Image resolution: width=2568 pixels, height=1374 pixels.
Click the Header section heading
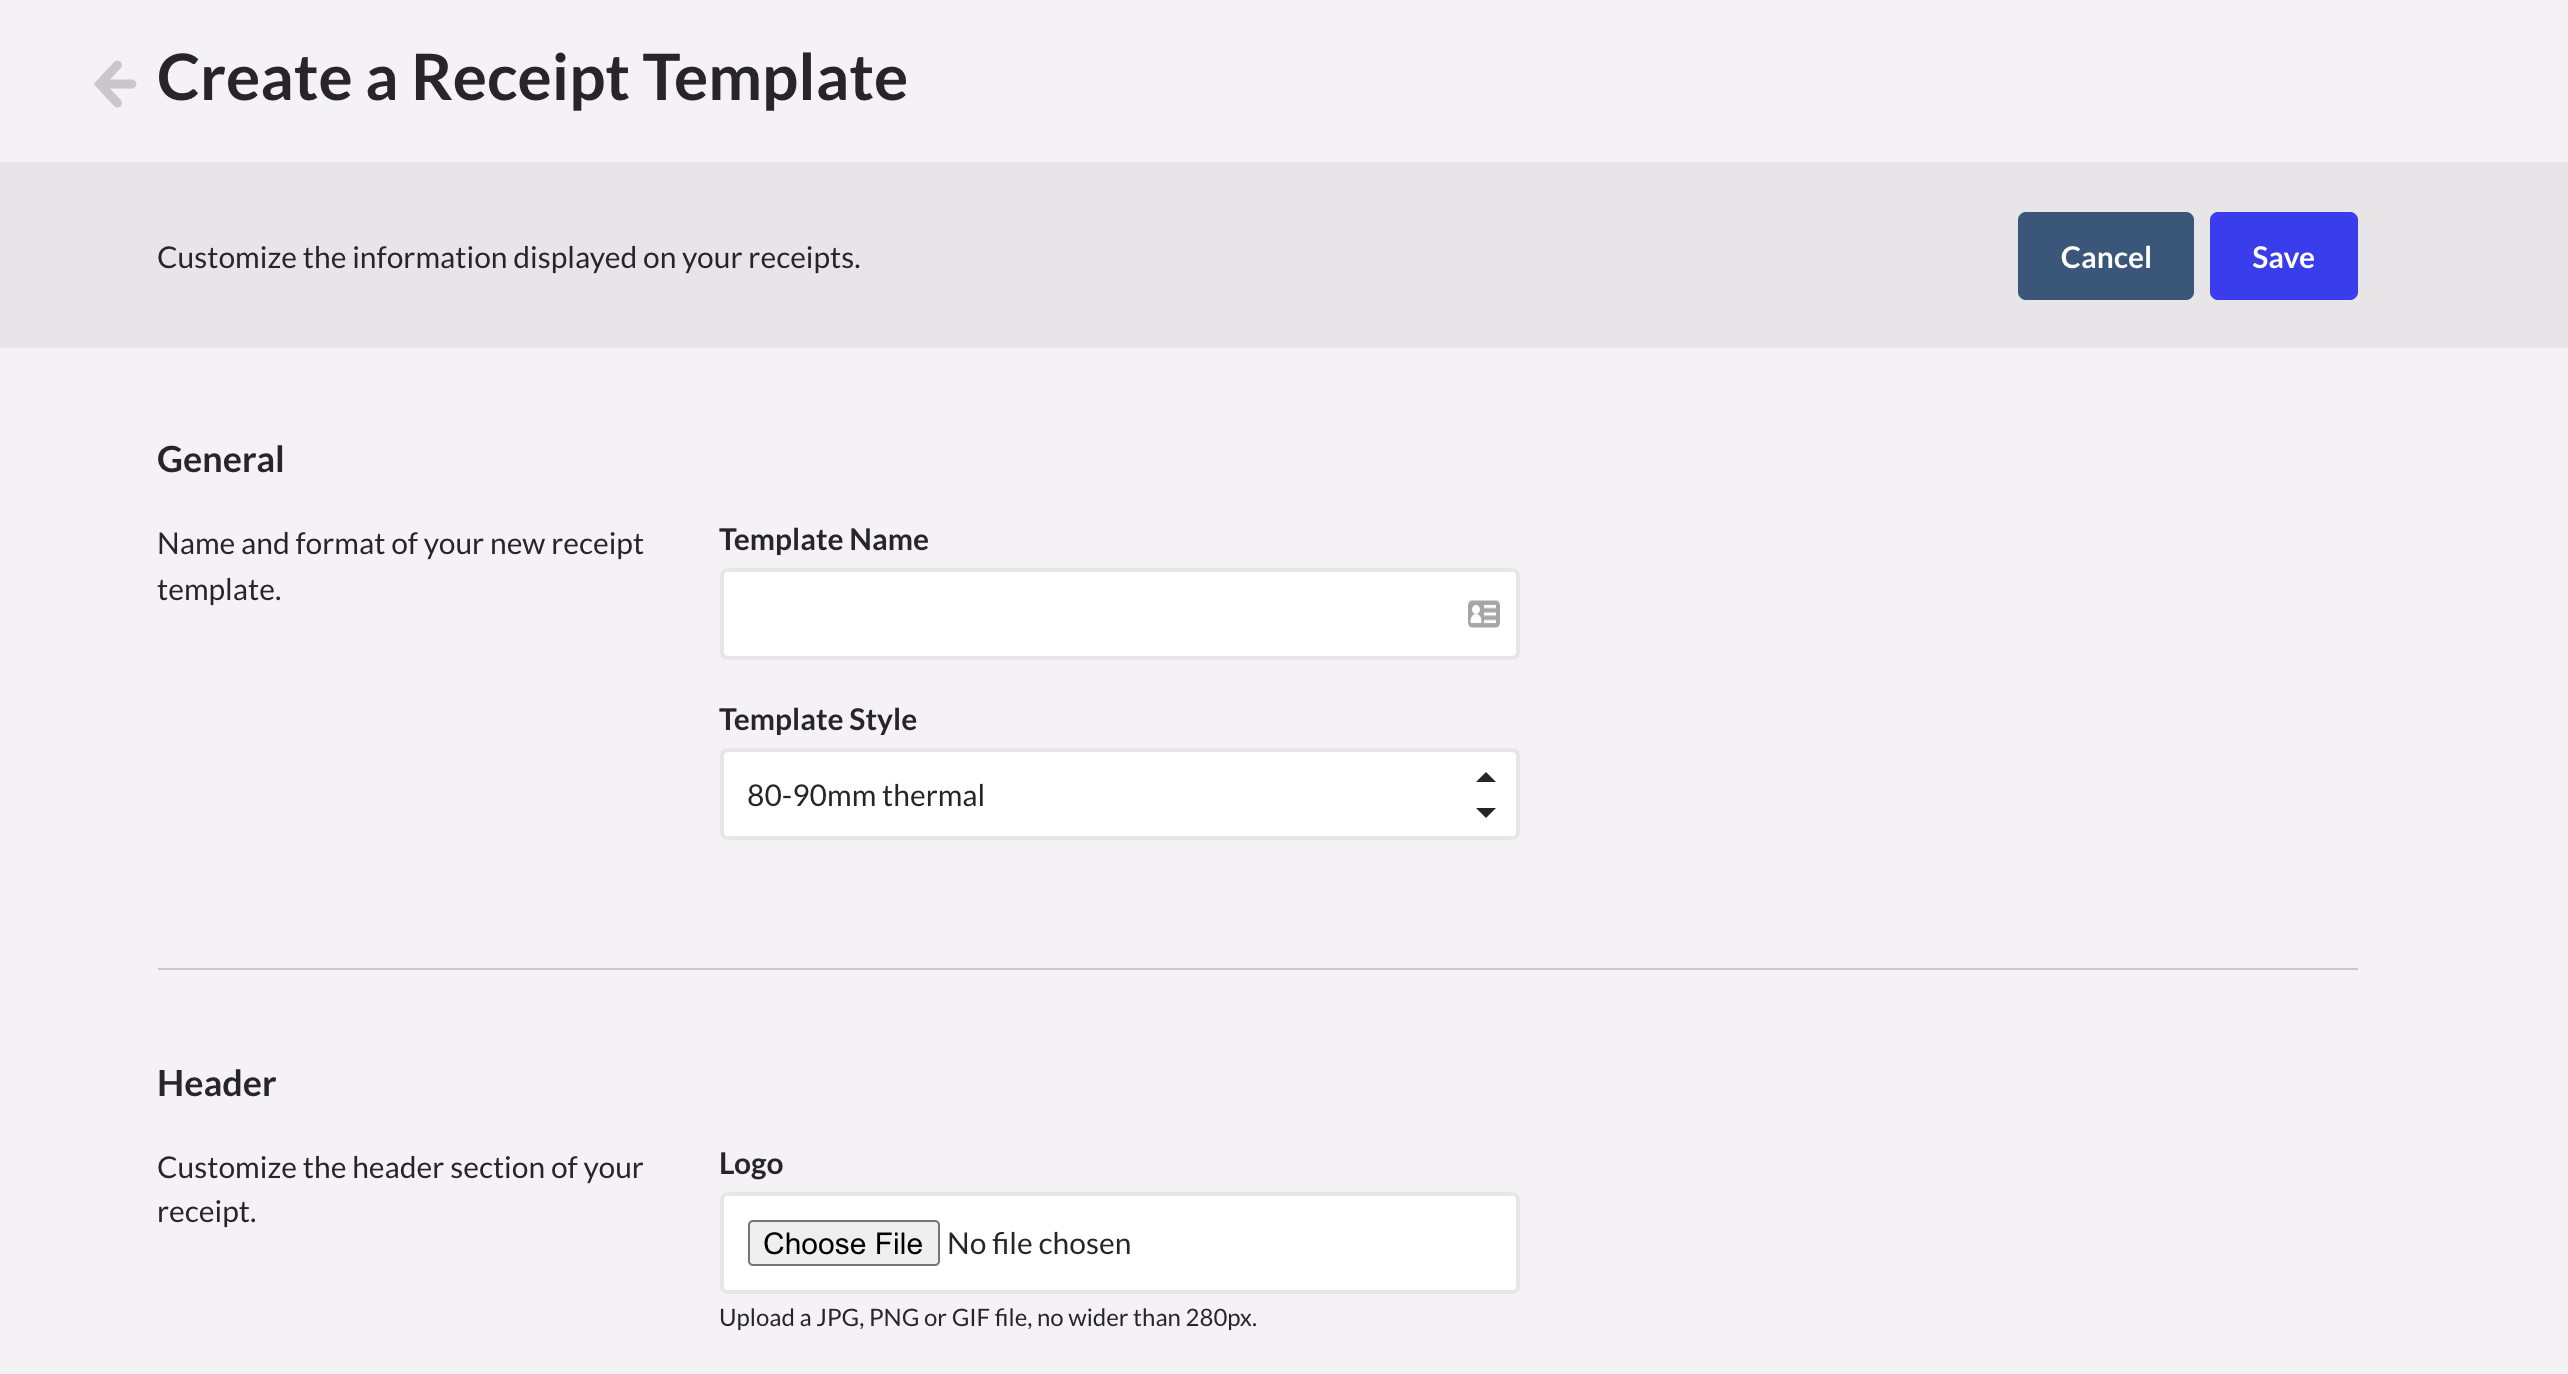click(x=215, y=1081)
